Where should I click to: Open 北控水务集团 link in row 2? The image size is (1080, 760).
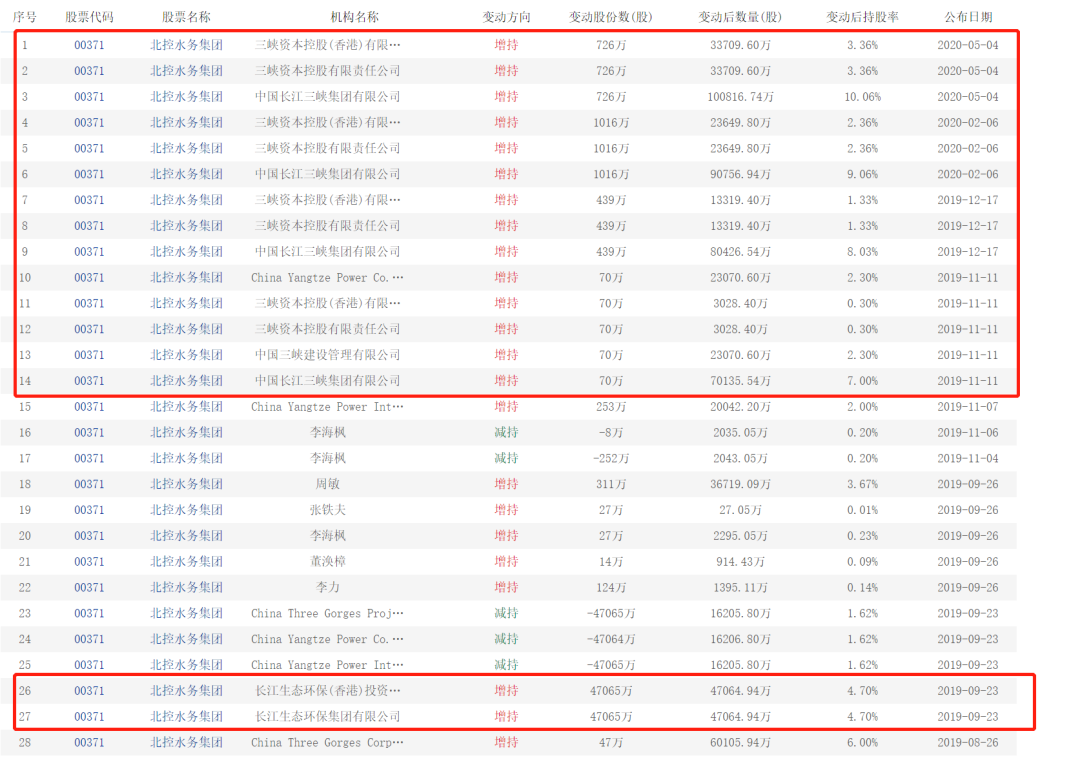point(187,71)
